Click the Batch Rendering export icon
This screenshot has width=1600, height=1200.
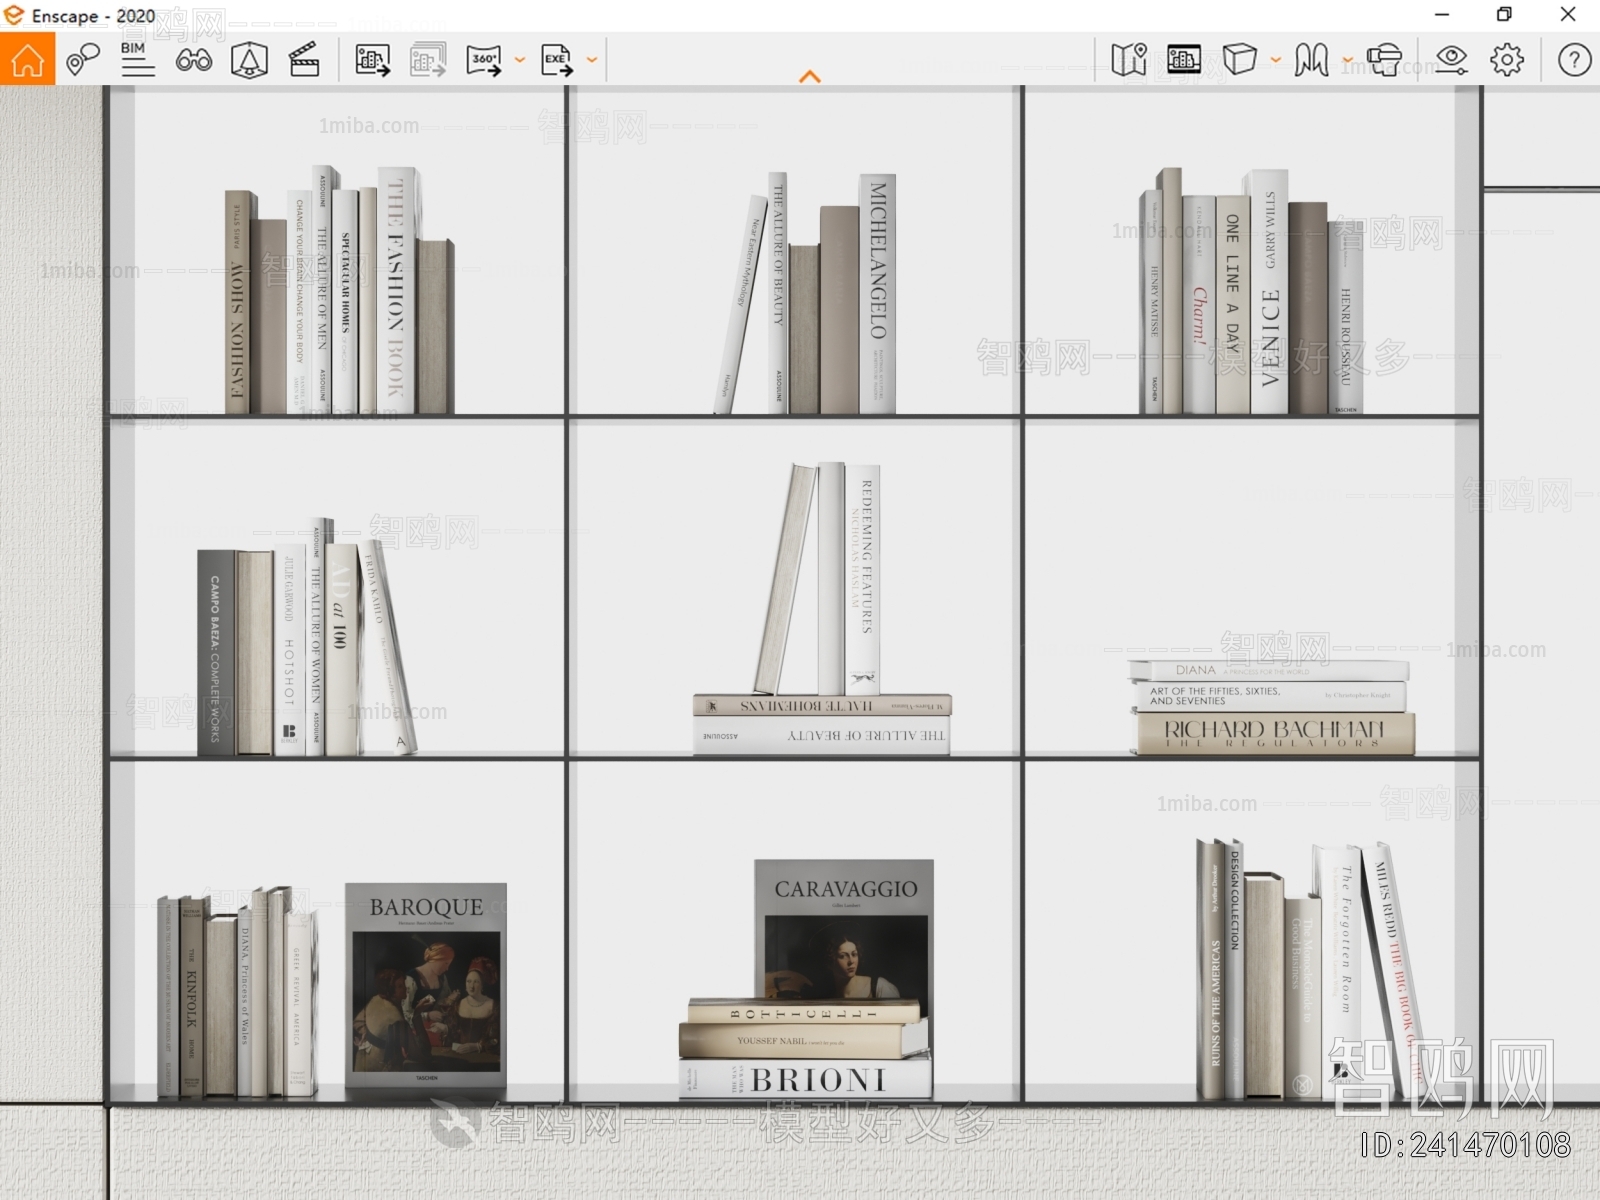click(x=428, y=60)
